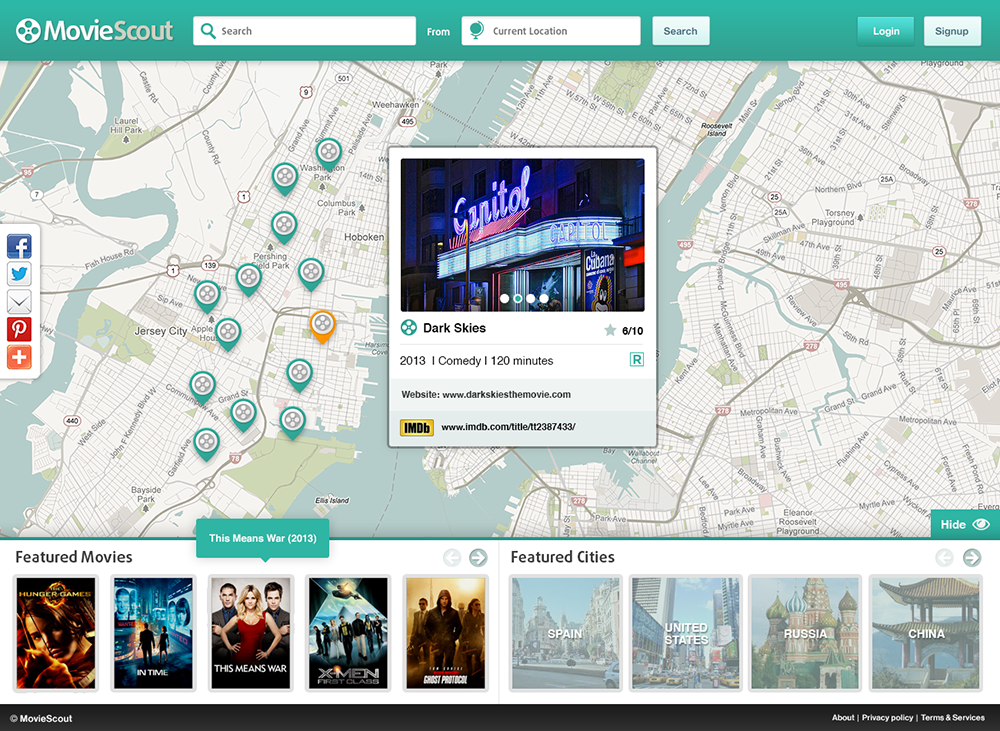Click the Search text input field

(x=304, y=31)
